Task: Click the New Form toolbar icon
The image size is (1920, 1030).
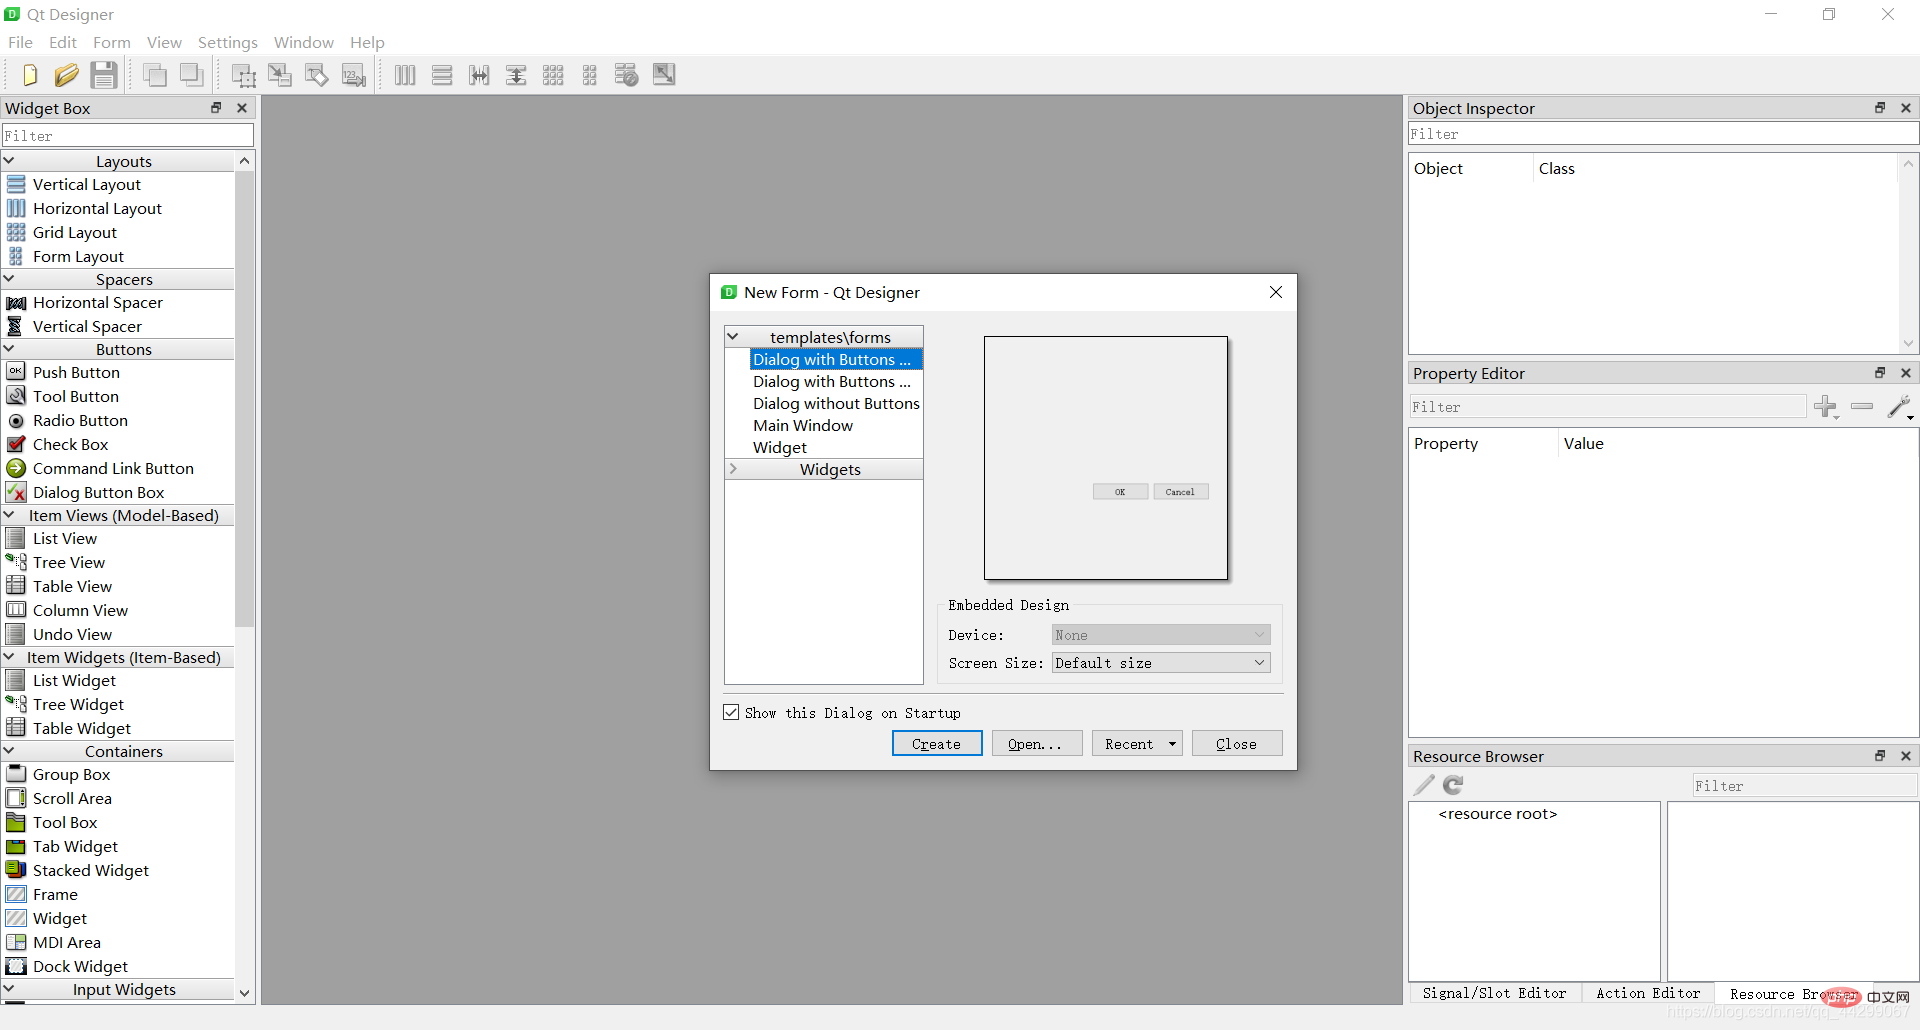Action: tap(30, 75)
